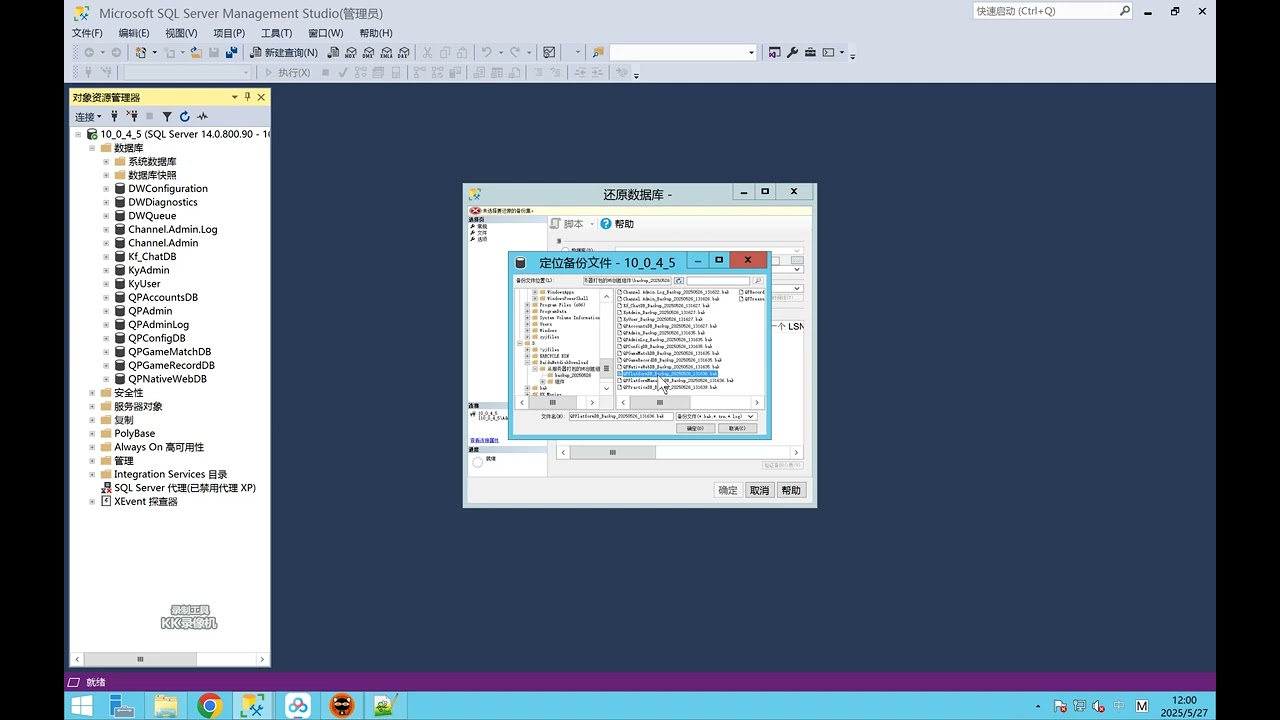
Task: Click the file name input field
Action: 621,416
